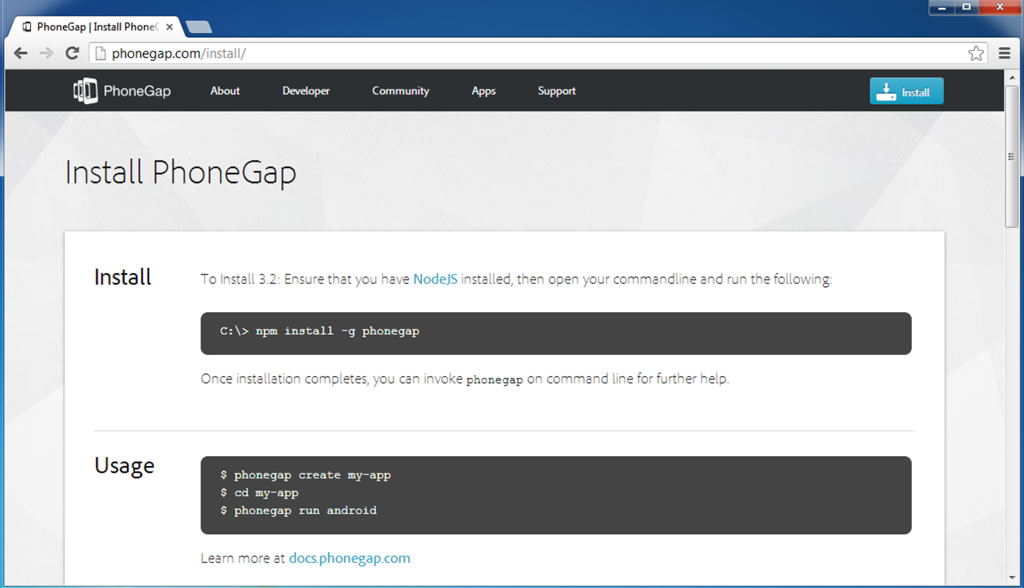This screenshot has height=588, width=1024.
Task: Go back using the browser back arrow
Action: tap(21, 54)
